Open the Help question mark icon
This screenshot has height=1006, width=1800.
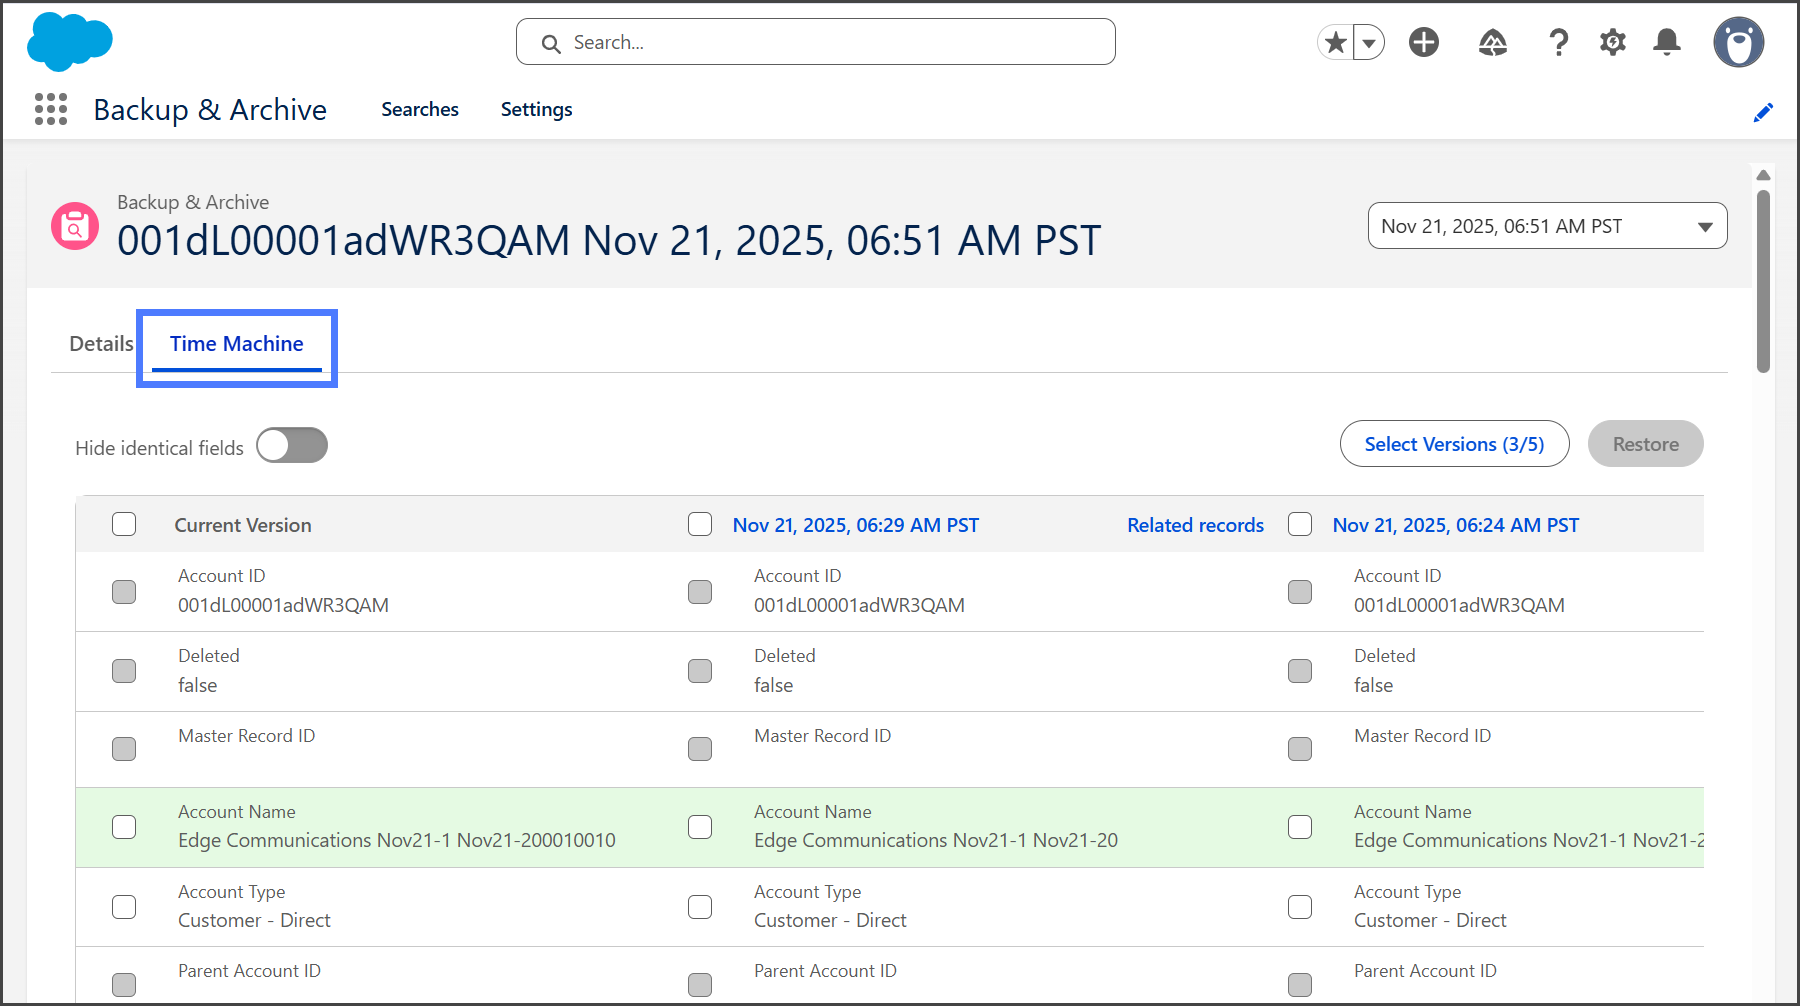pos(1558,42)
